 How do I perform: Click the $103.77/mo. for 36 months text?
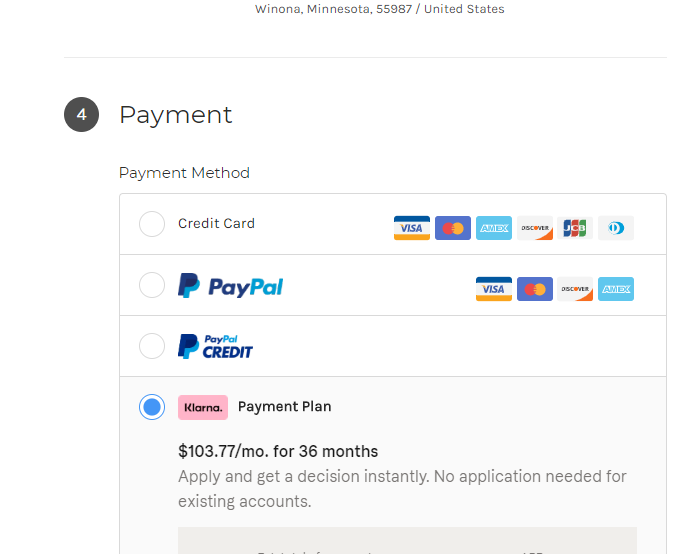pos(278,451)
